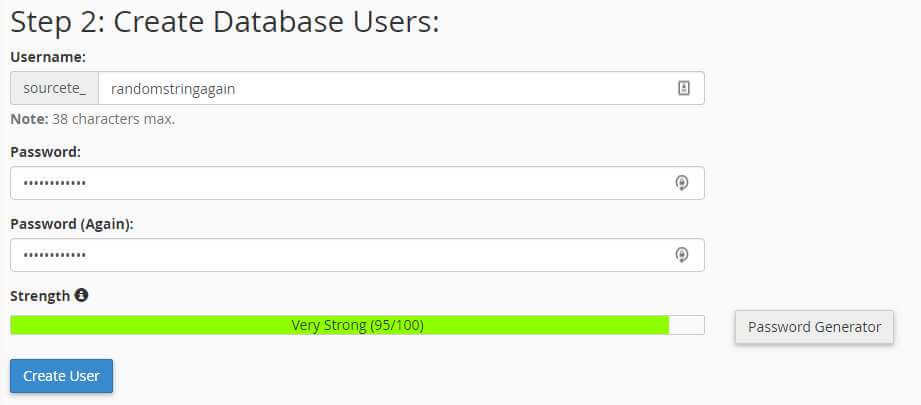Click the 38 characters max. hint text
The image size is (921, 405).
[x=113, y=119]
